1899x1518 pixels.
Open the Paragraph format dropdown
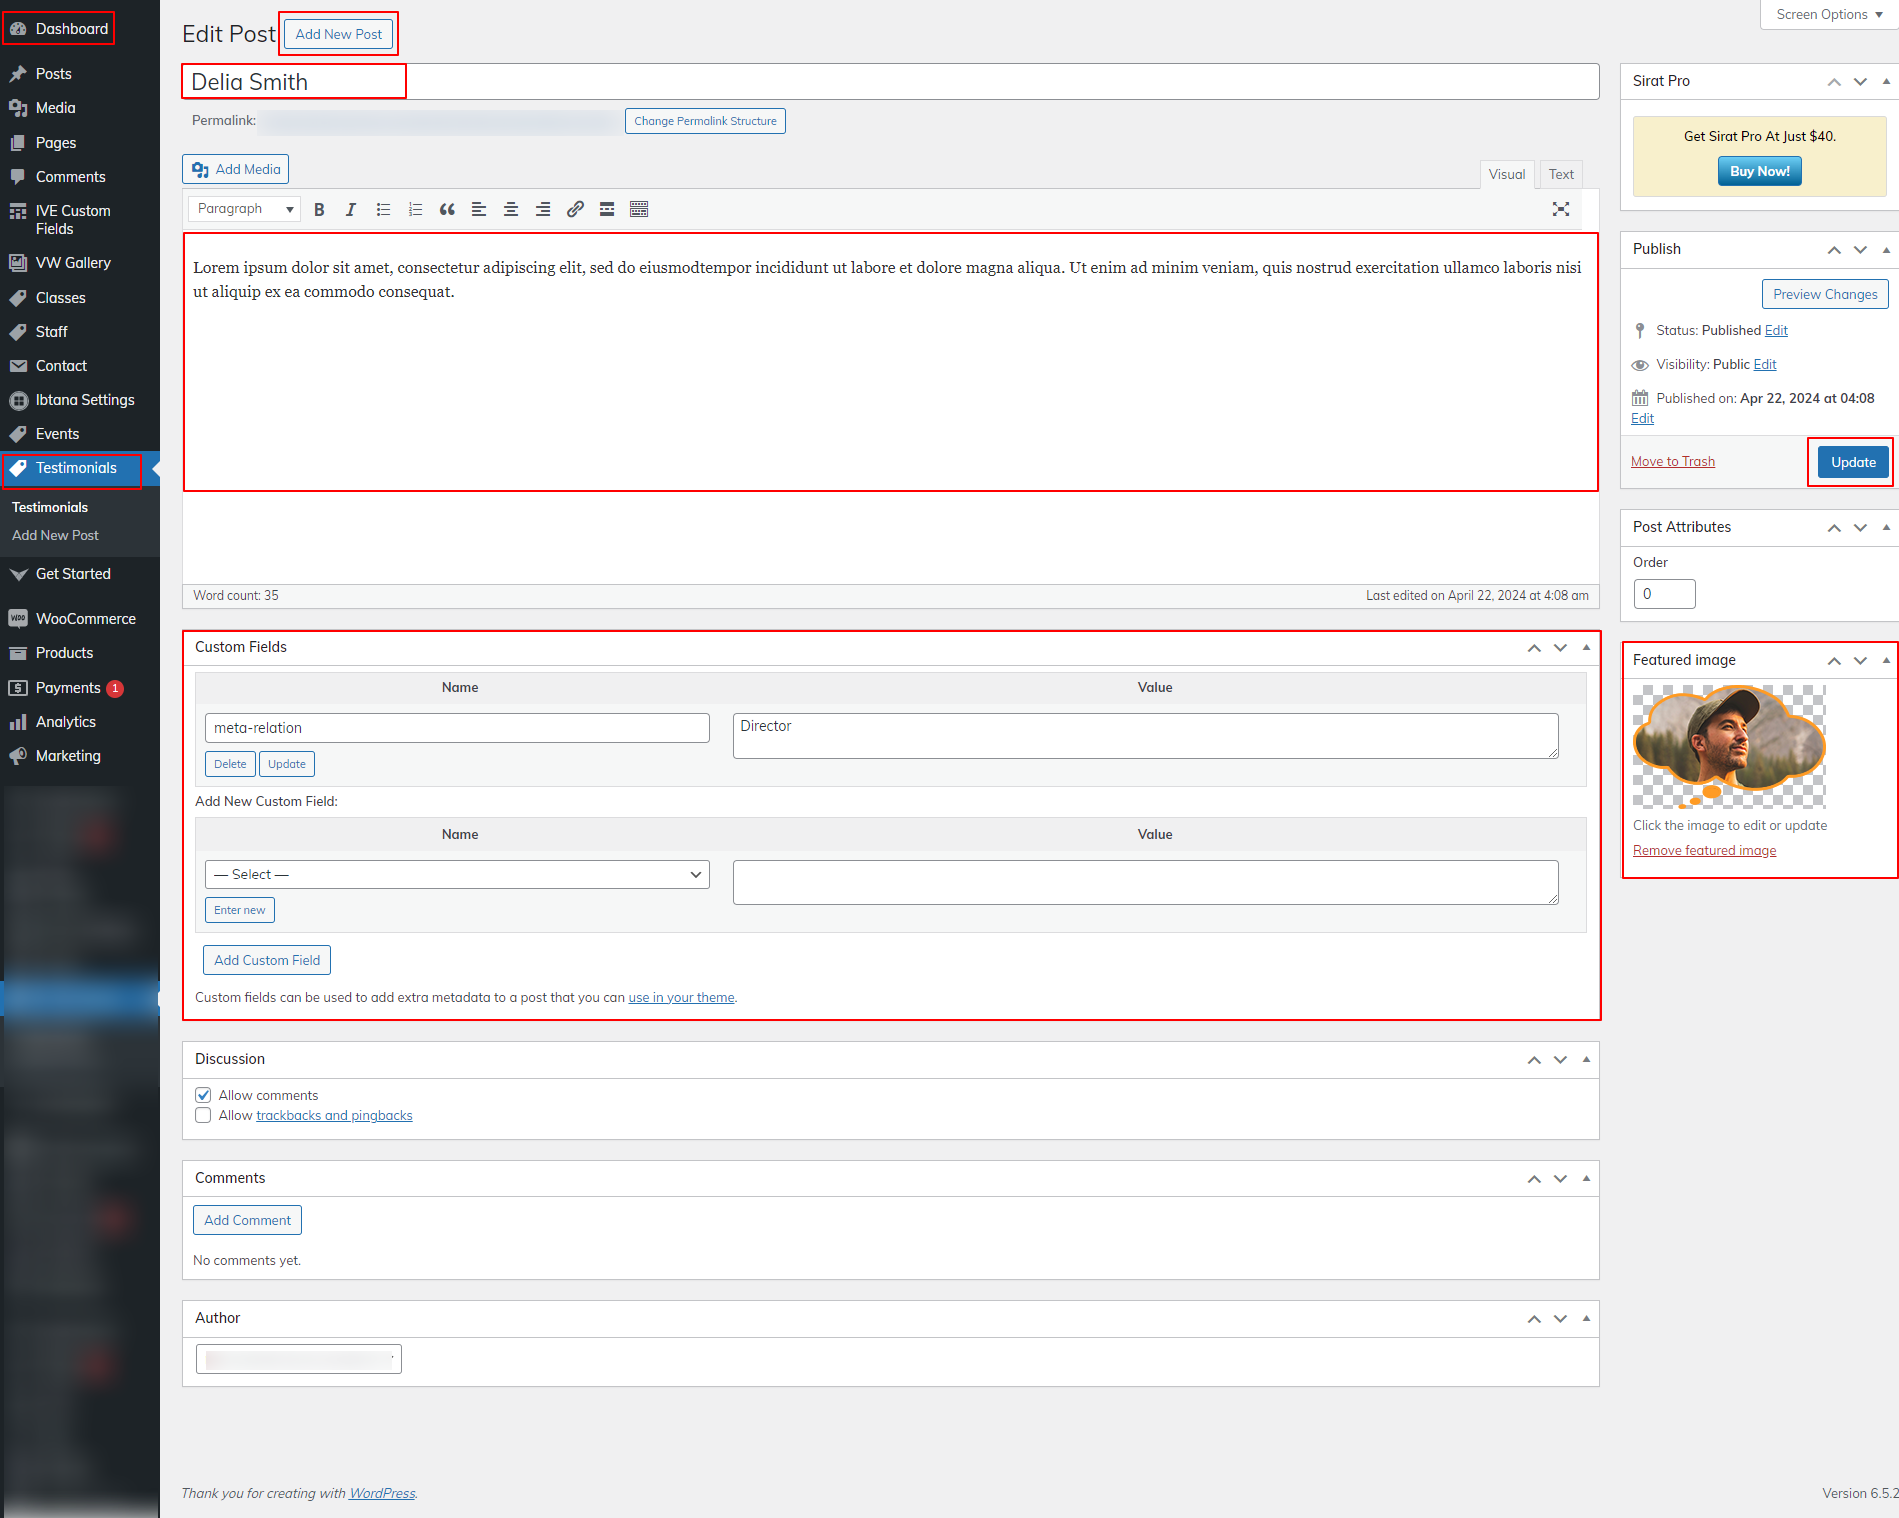click(x=245, y=209)
